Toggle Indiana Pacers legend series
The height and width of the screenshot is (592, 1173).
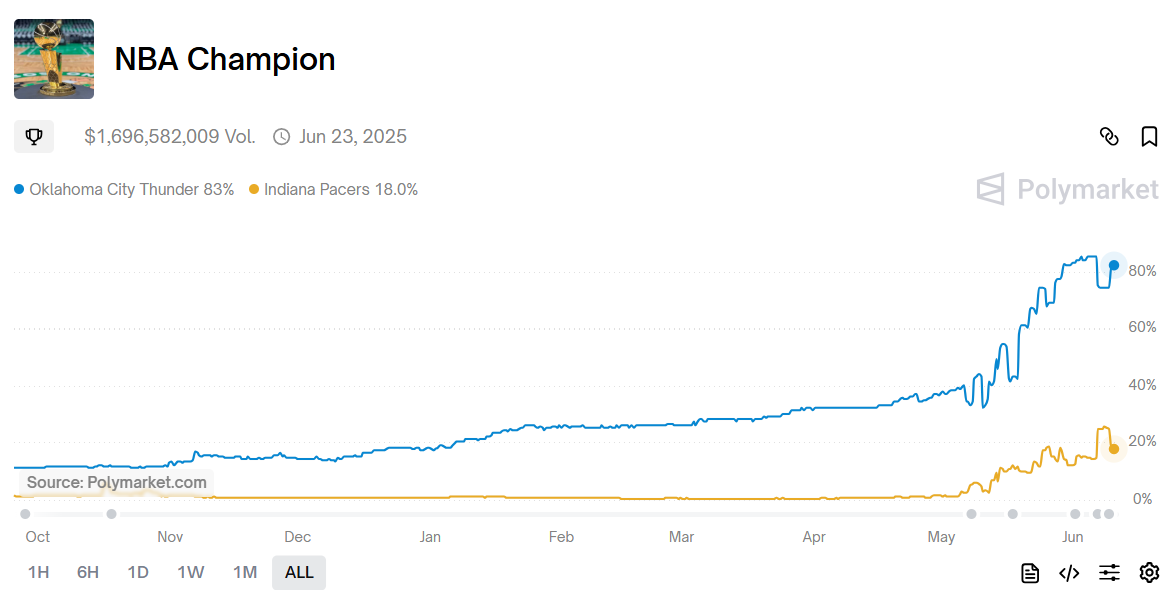point(333,189)
